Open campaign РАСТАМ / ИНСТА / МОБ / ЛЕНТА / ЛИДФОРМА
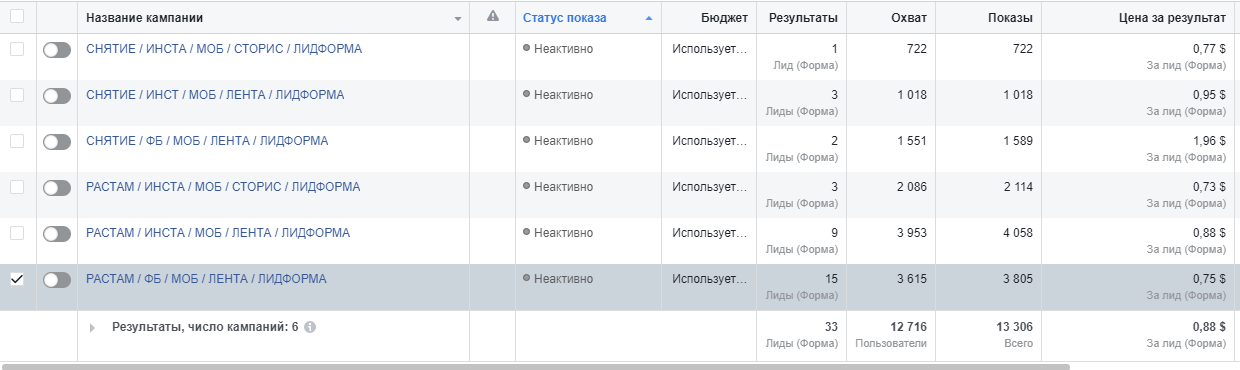Screen dimensions: 1240x370 click(218, 233)
